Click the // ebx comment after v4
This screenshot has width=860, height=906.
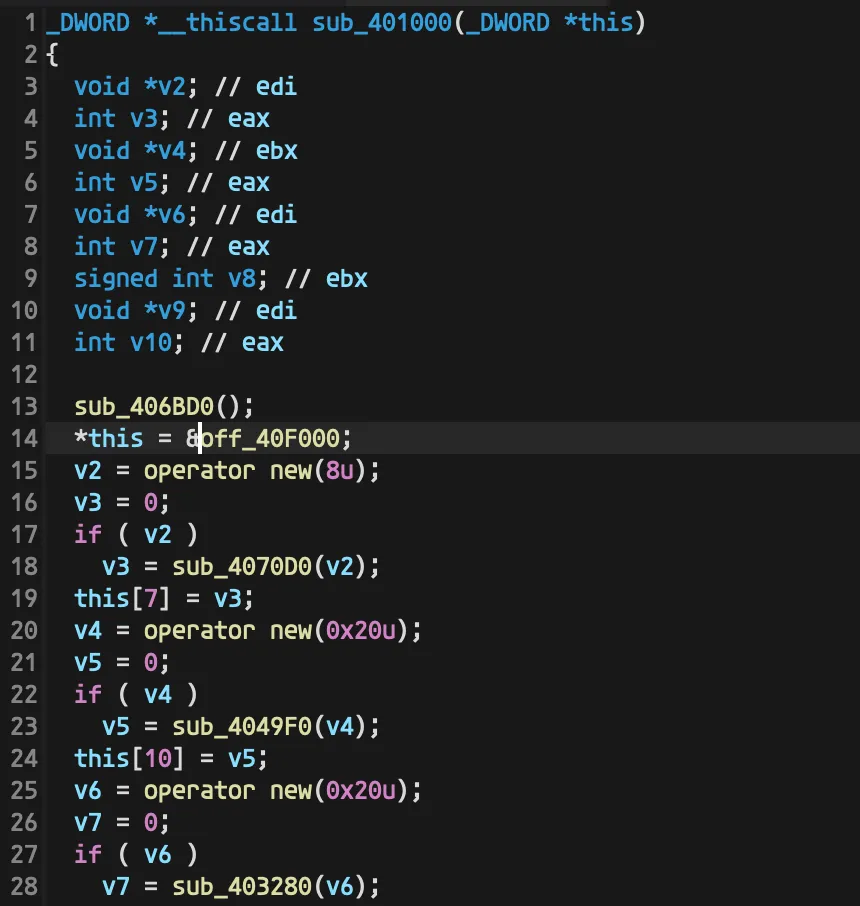point(256,151)
